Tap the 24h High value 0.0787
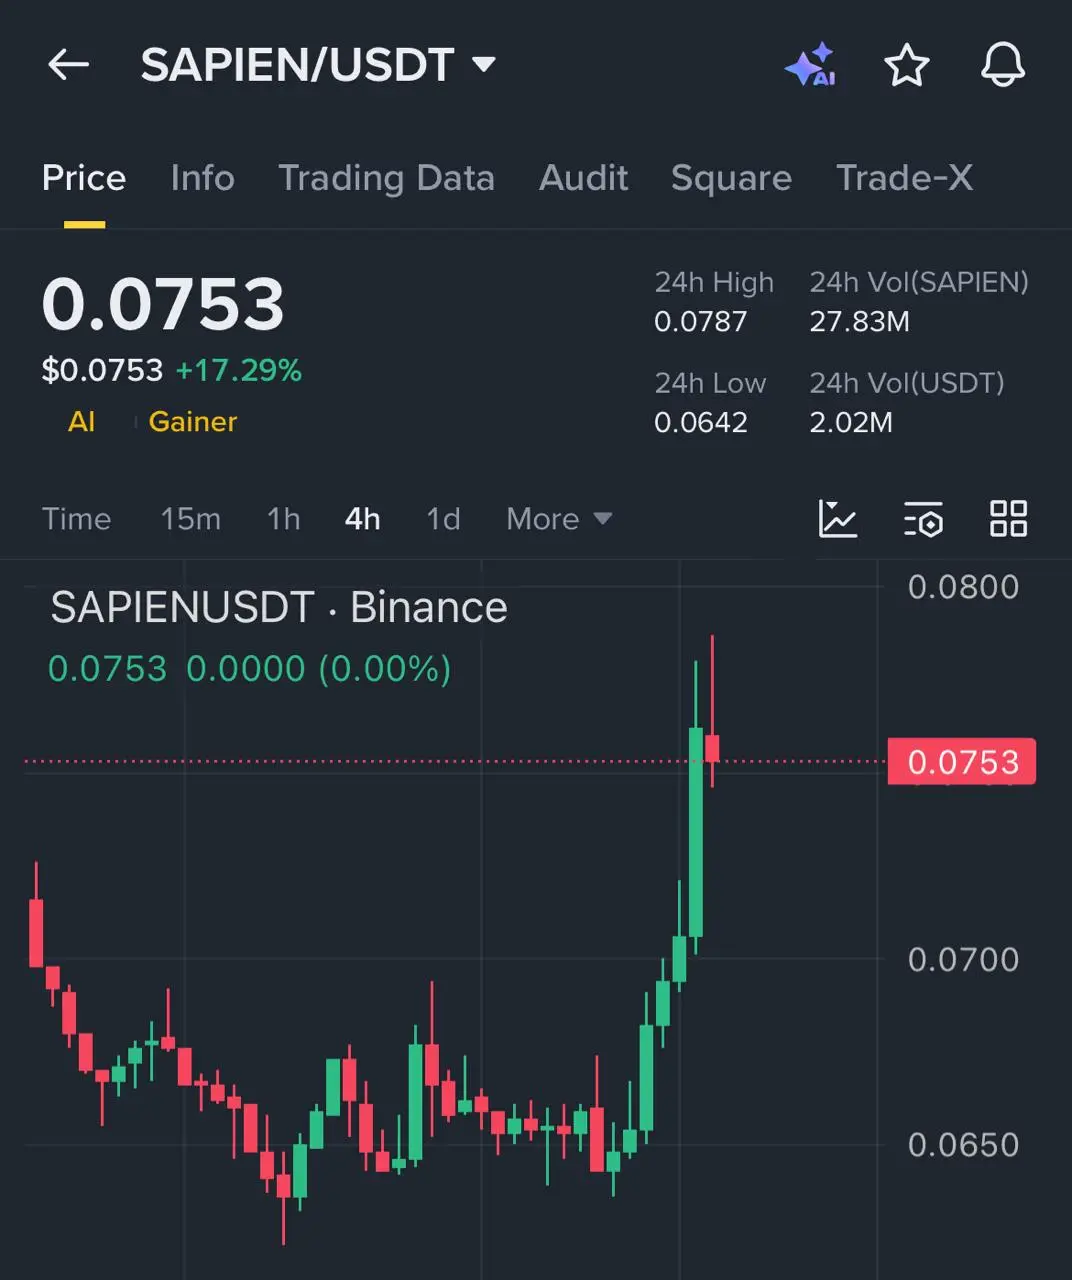1072x1280 pixels. point(700,322)
